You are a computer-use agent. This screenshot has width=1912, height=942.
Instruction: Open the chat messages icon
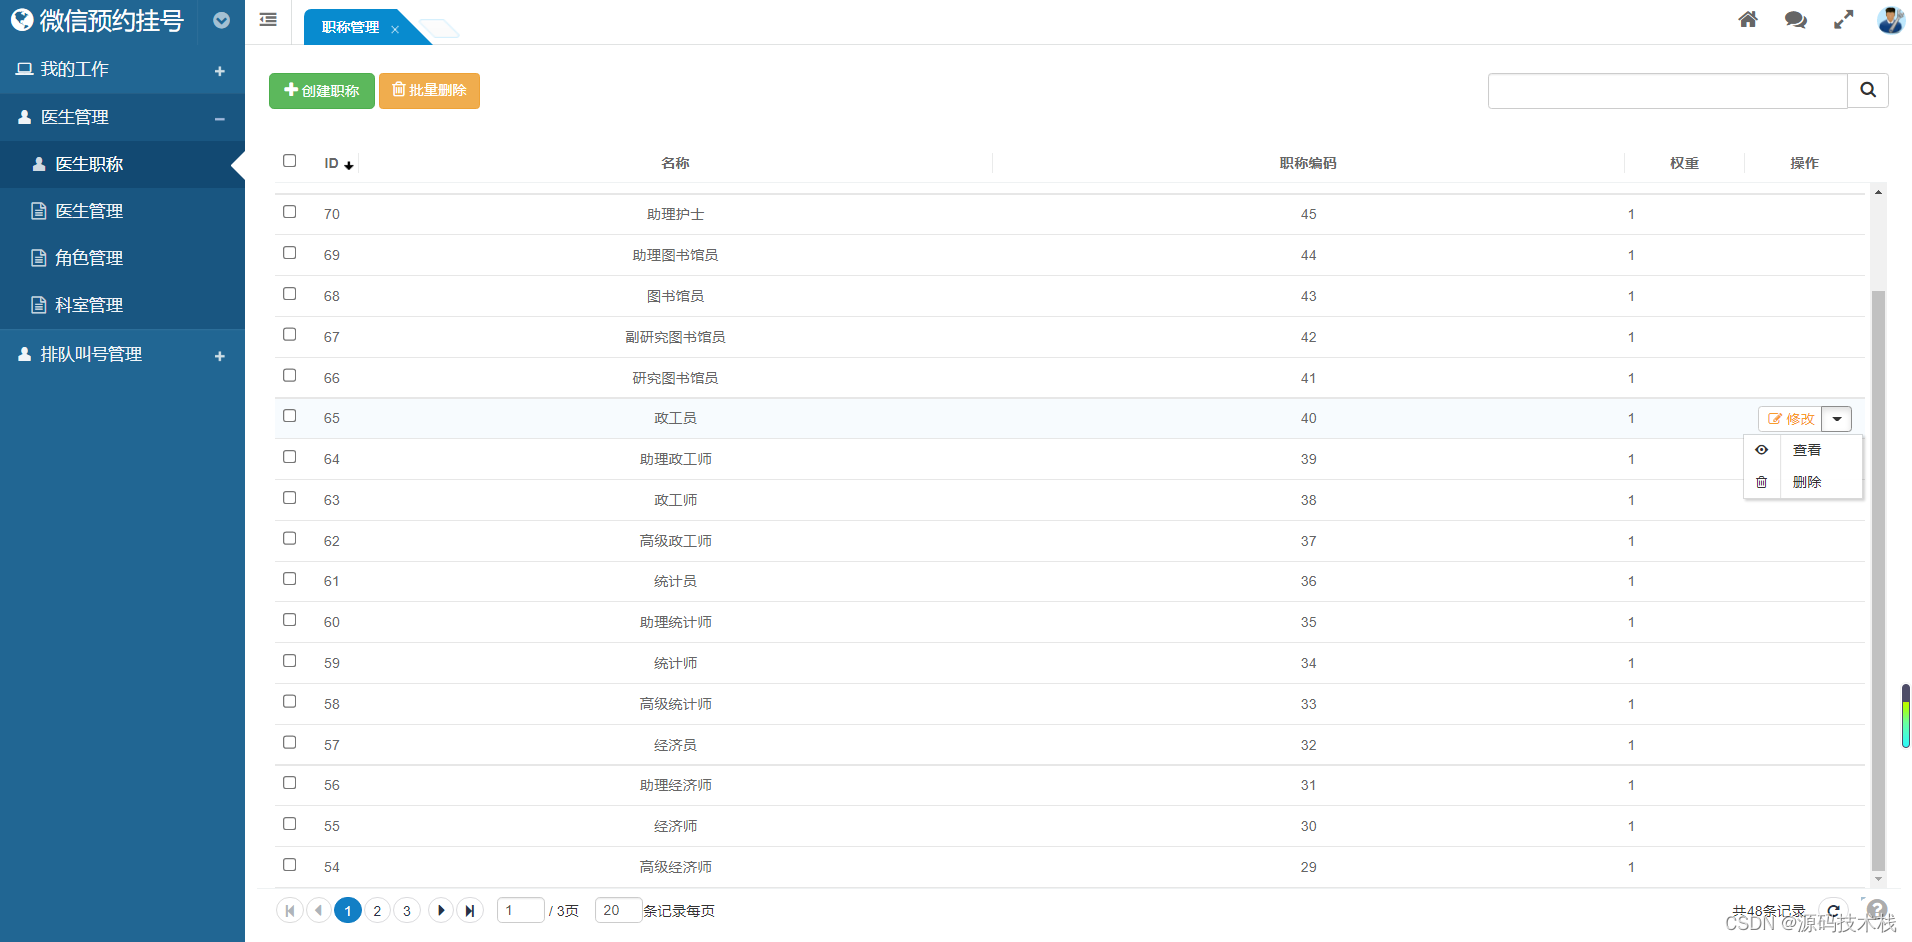1796,19
